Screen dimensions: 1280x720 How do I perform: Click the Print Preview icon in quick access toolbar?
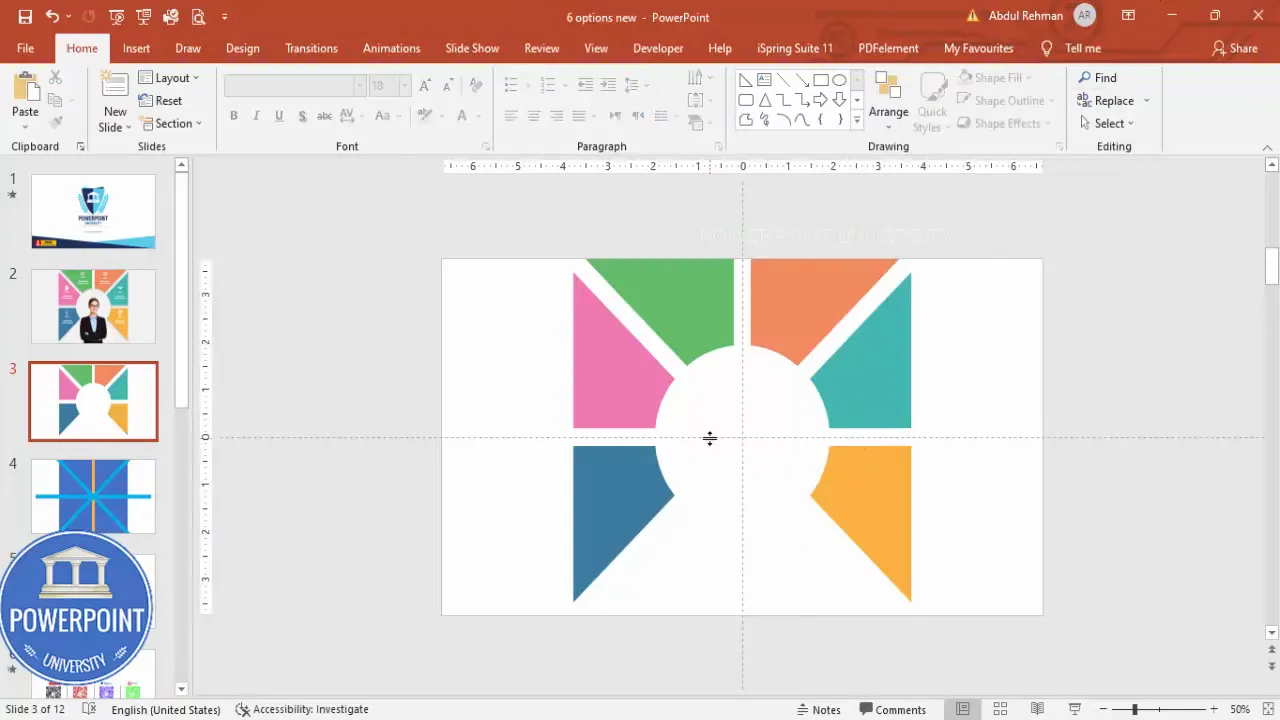[x=198, y=17]
